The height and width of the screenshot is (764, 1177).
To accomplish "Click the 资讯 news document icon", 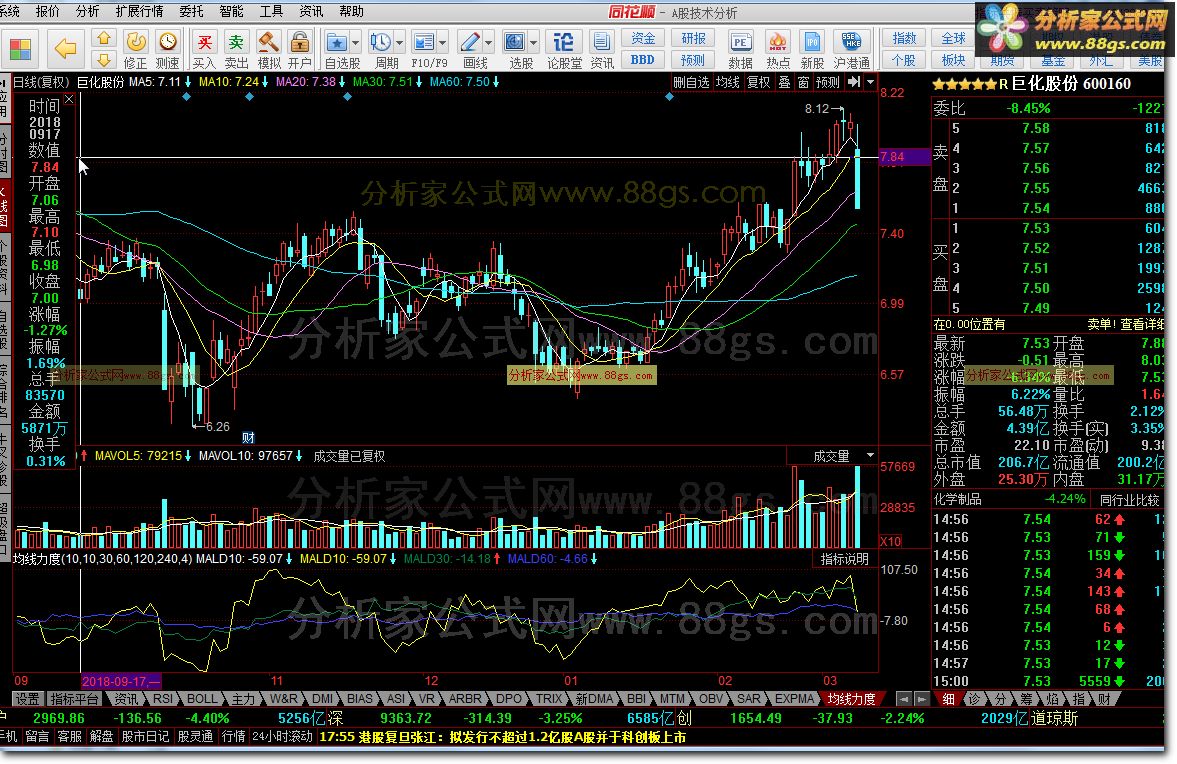I will pos(601,41).
